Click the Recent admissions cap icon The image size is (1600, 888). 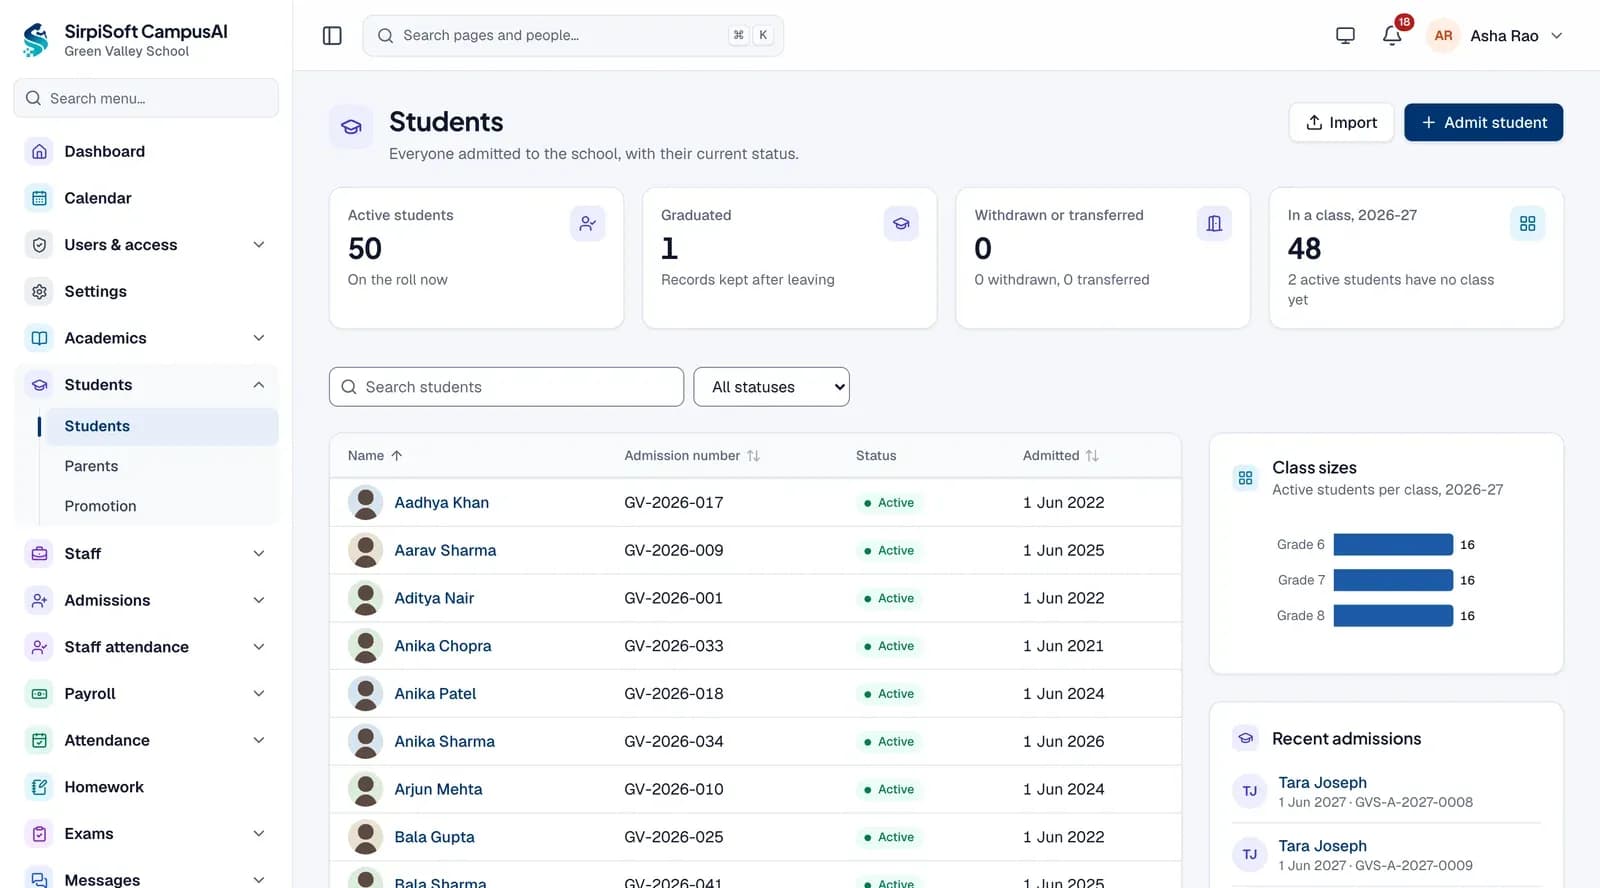pos(1245,739)
